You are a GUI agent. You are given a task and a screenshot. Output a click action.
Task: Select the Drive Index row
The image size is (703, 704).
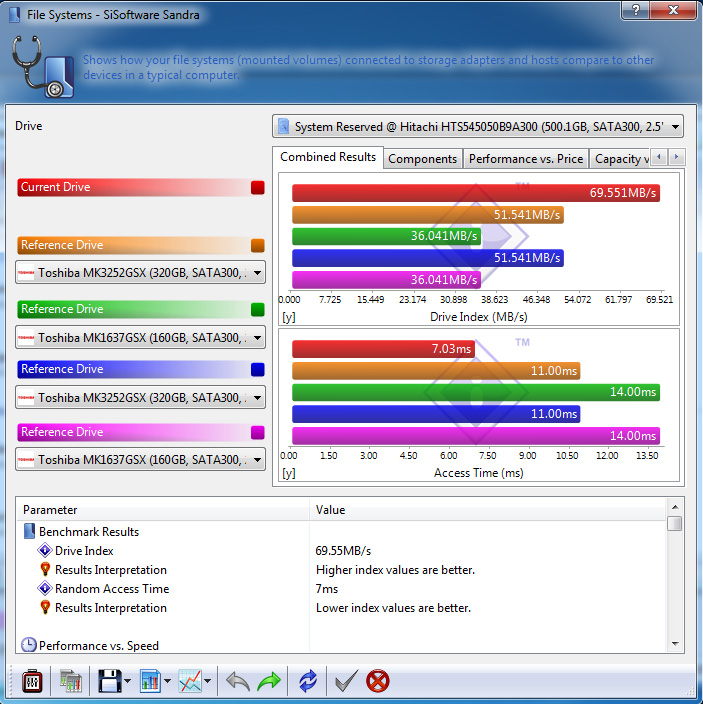tap(341, 550)
